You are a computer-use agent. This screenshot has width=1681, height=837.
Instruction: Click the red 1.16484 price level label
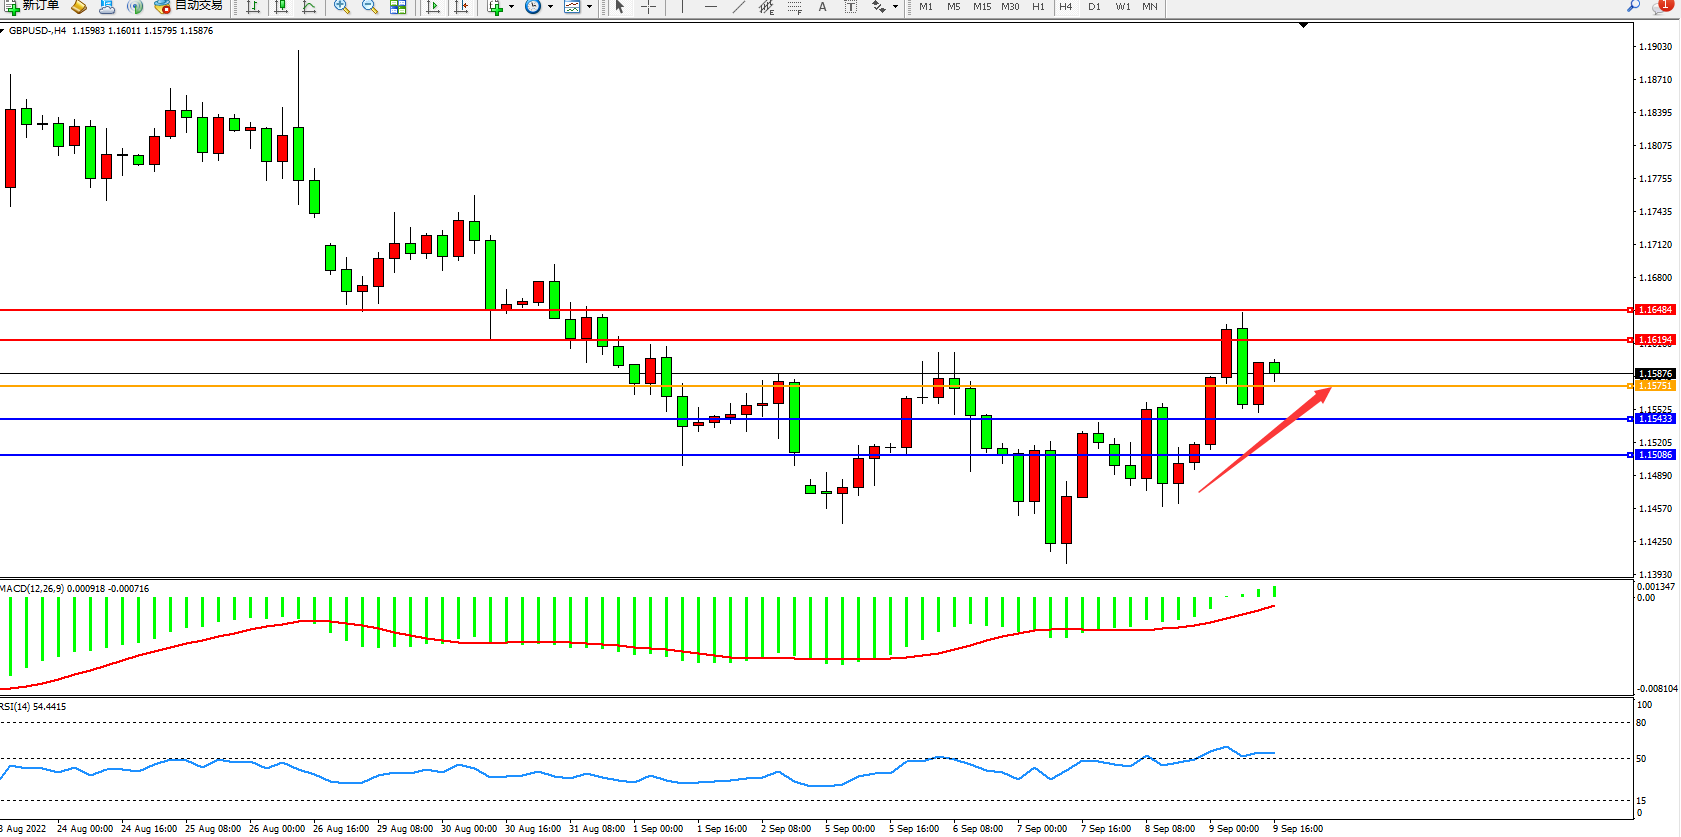[1655, 310]
